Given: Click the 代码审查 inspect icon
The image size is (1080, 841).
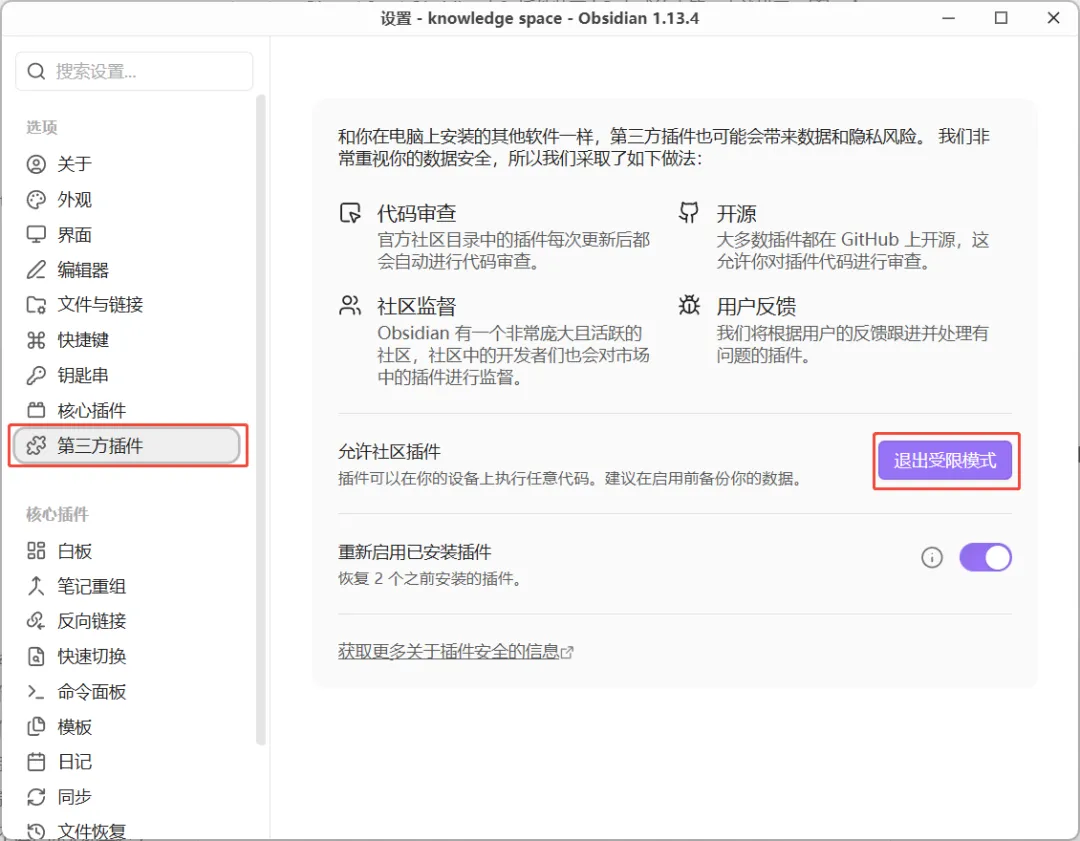Looking at the screenshot, I should coord(350,212).
